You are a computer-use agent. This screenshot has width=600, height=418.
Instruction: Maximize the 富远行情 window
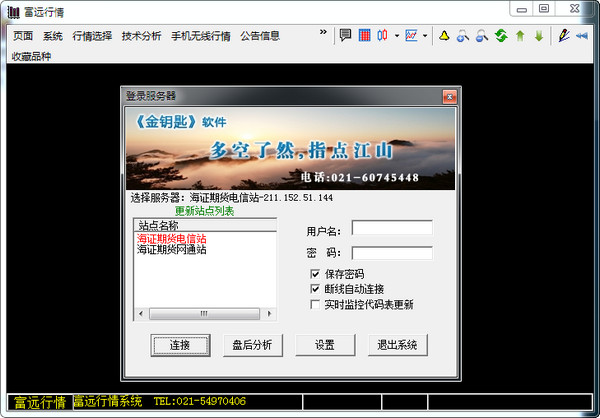[x=544, y=8]
